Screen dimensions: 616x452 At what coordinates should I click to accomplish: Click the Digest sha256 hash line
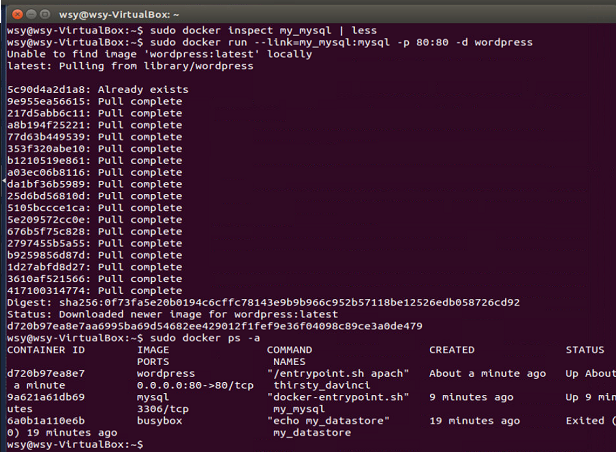coord(263,302)
